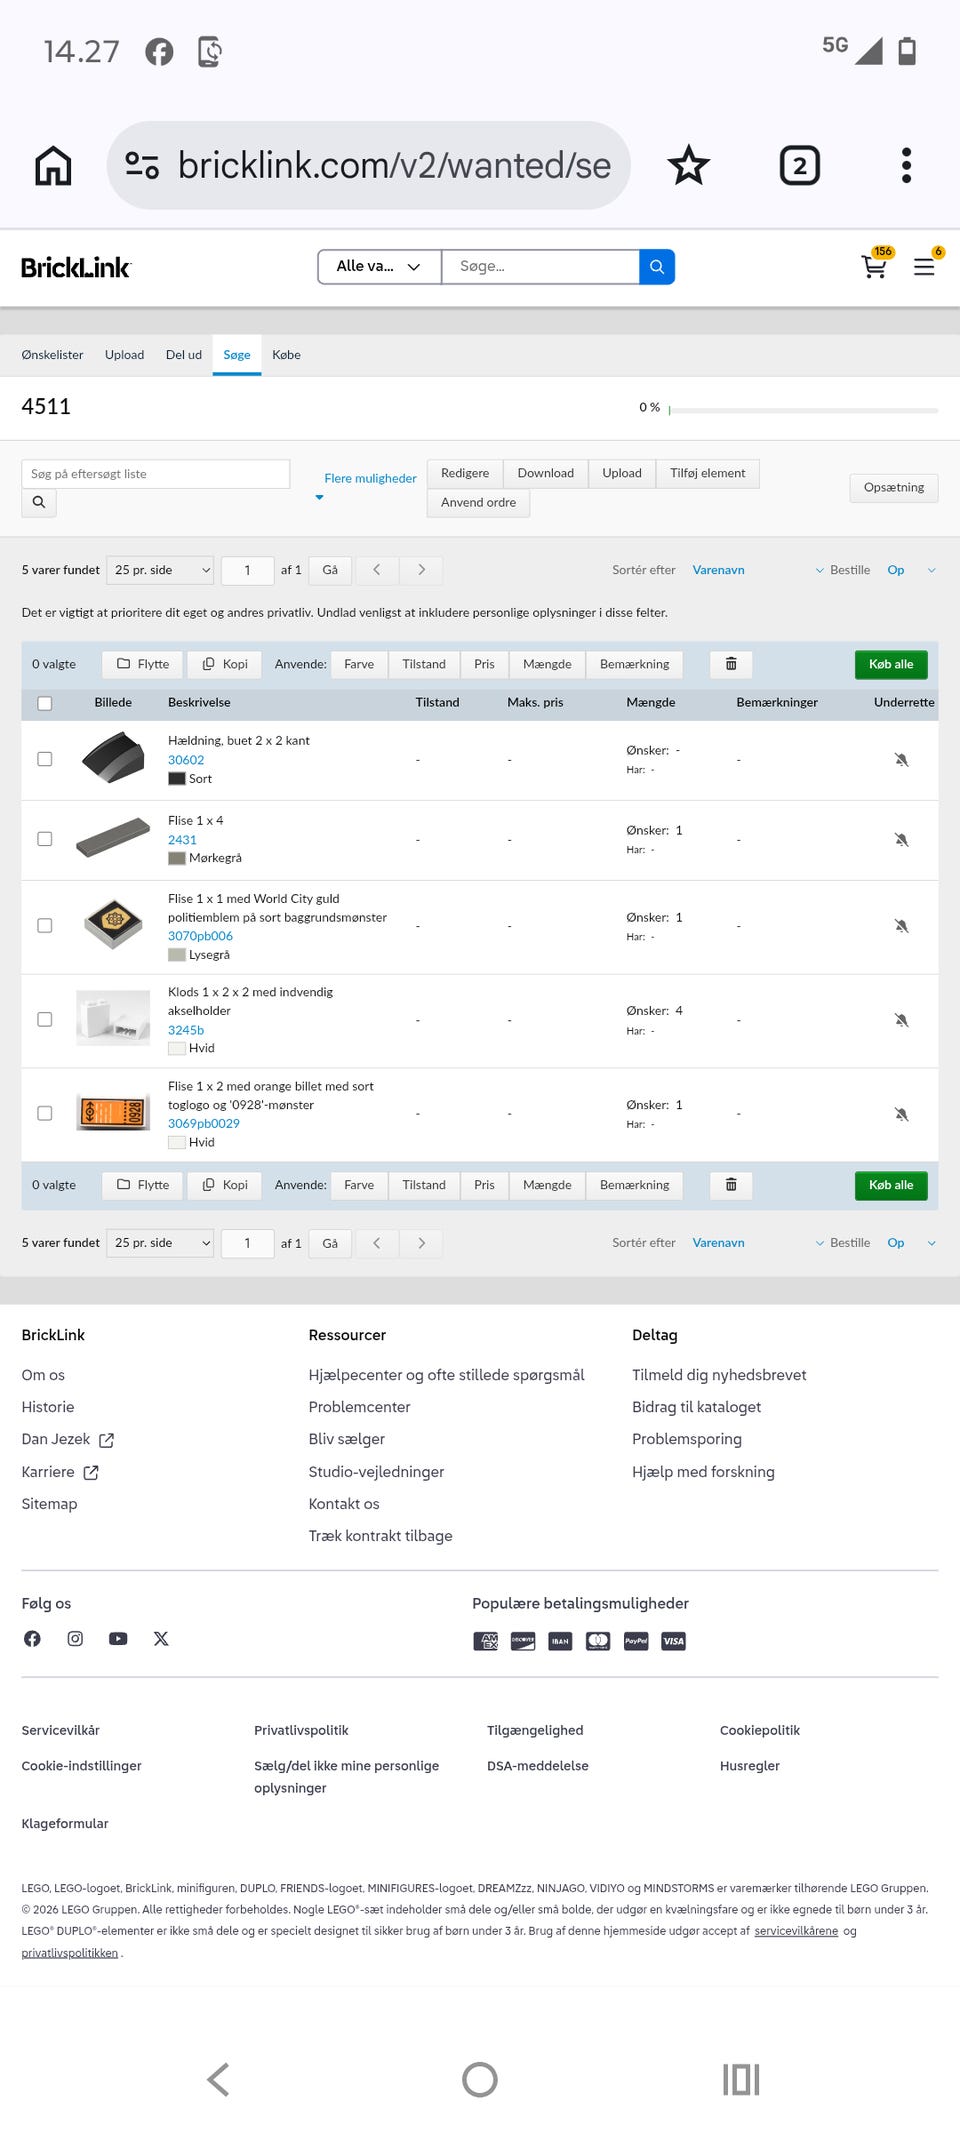
Task: Go to browser home page
Action: point(54,165)
